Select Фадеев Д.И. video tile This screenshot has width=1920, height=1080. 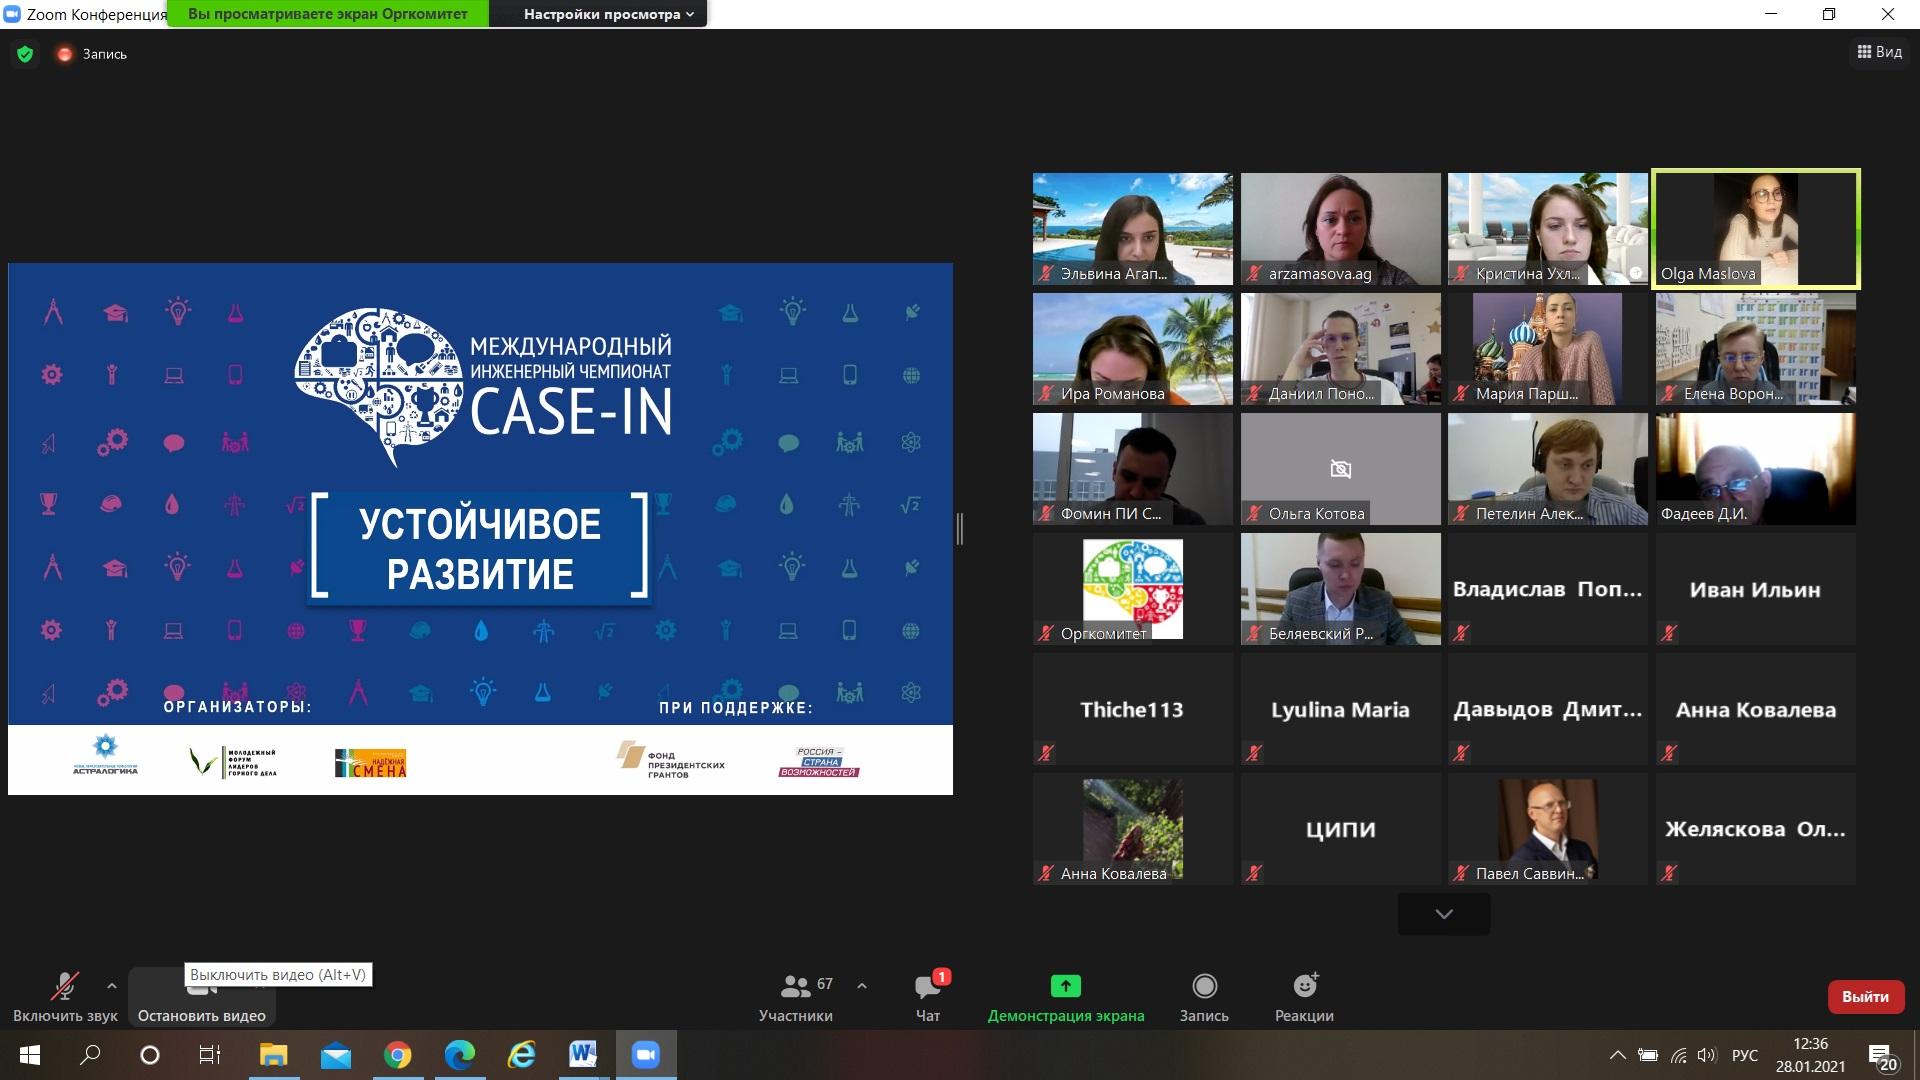click(1756, 469)
